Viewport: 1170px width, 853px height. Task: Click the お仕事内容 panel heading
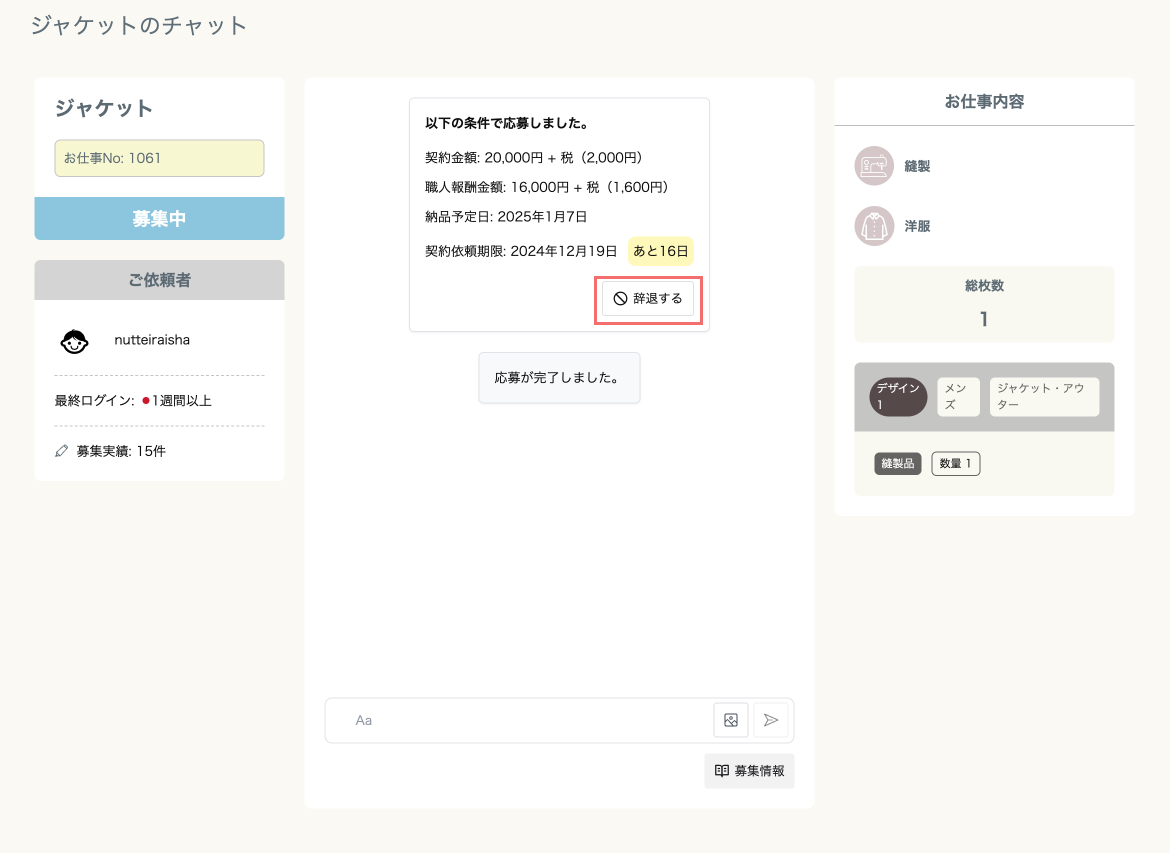click(984, 101)
